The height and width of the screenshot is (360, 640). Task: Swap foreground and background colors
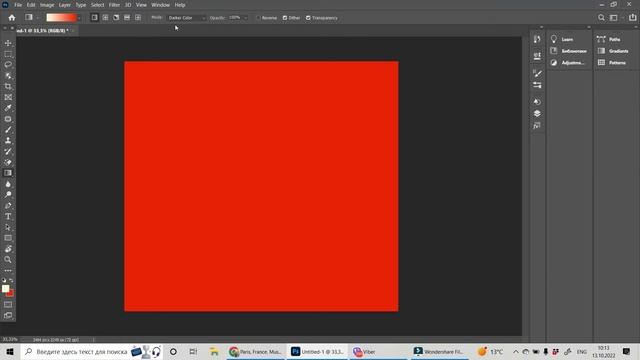pos(11,280)
